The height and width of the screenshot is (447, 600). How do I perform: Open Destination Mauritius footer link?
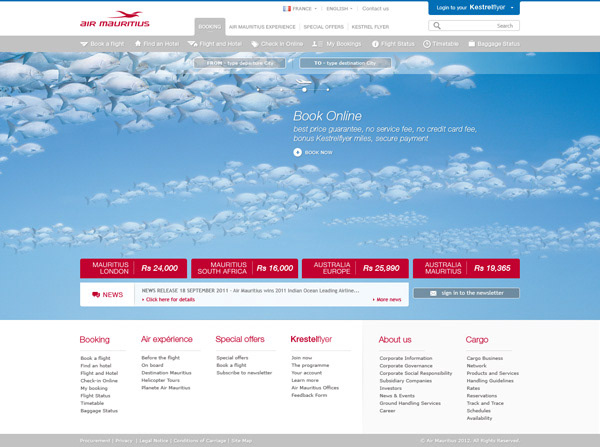coord(166,373)
